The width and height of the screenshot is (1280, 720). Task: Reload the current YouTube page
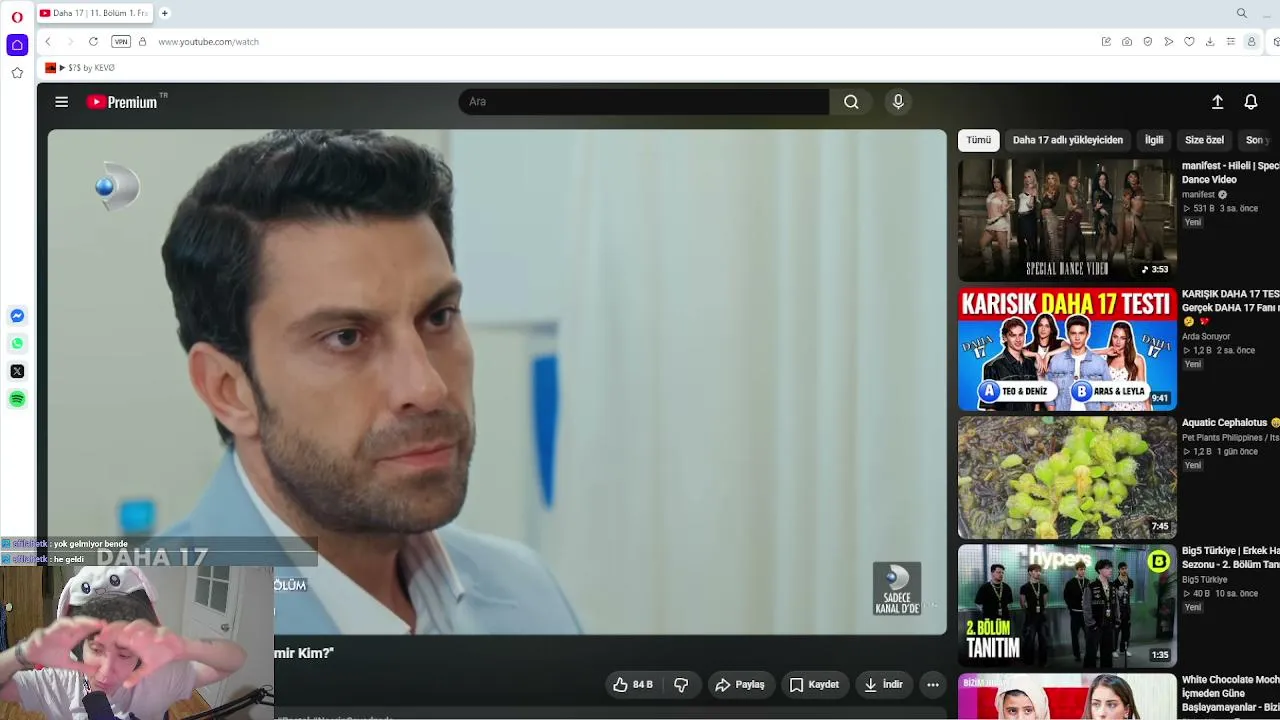click(x=93, y=42)
